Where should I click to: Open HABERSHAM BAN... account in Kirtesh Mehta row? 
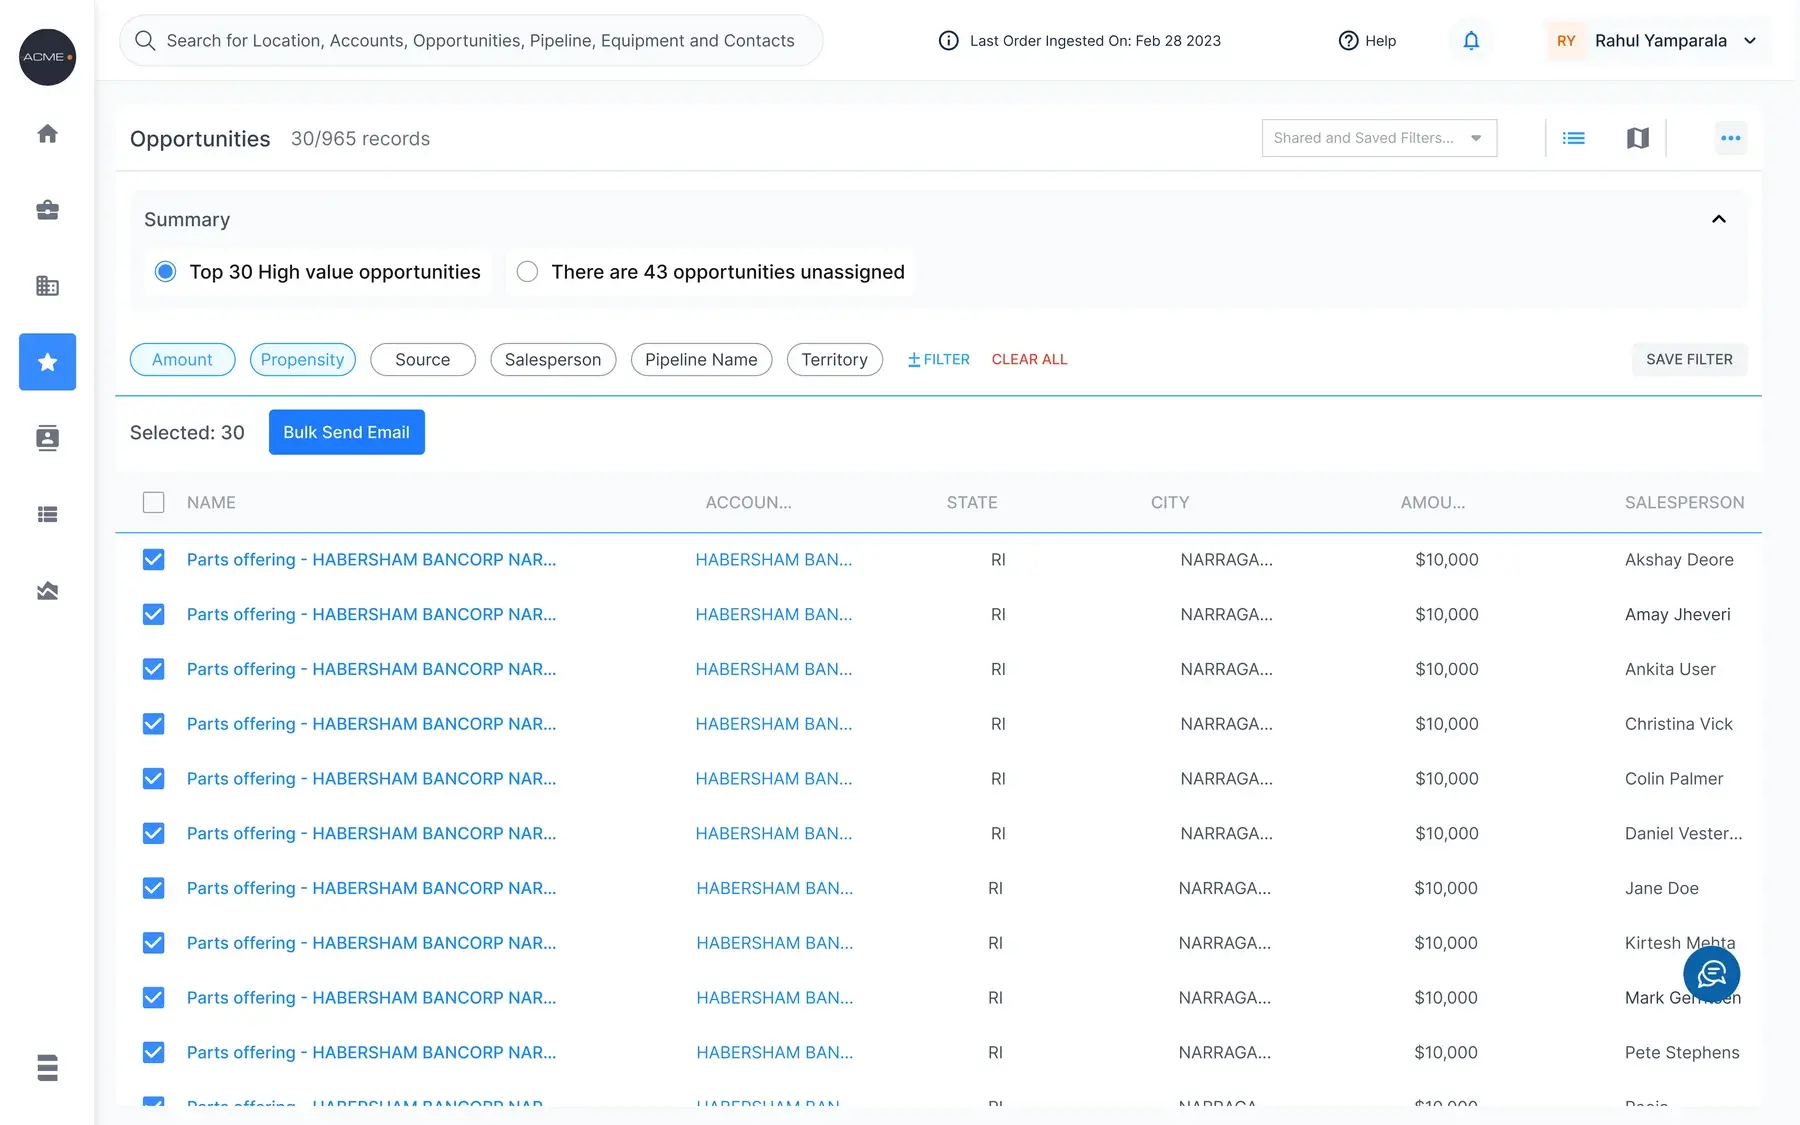(x=774, y=943)
